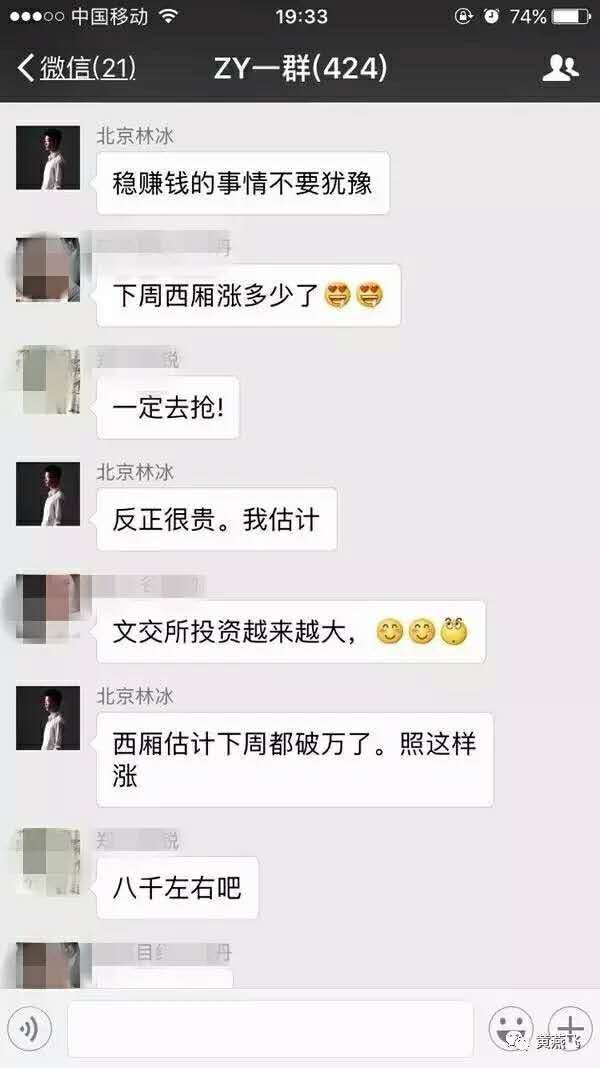Viewport: 600px width, 1068px height.
Task: Tap the ZY一群(424) group title
Action: [x=300, y=68]
